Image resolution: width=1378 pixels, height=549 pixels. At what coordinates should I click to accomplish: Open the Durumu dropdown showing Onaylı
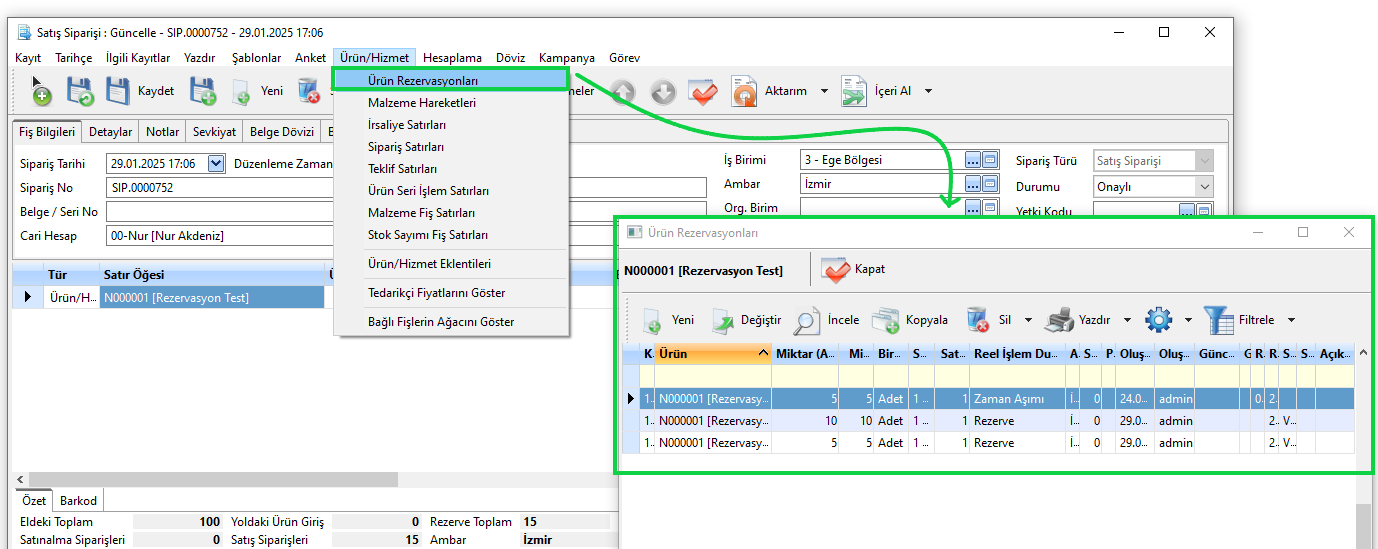(1203, 187)
